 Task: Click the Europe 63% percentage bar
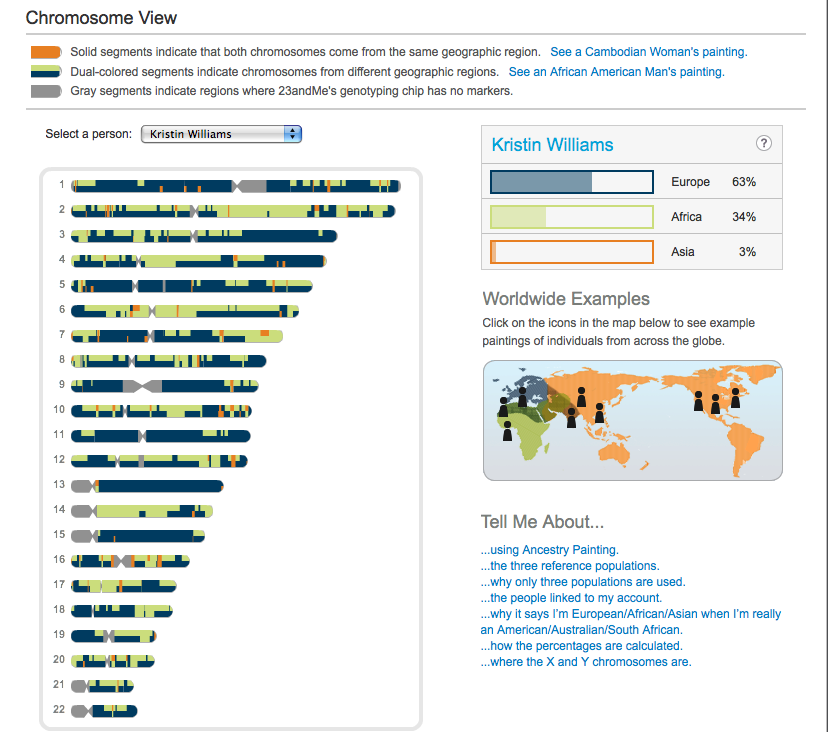(x=571, y=182)
